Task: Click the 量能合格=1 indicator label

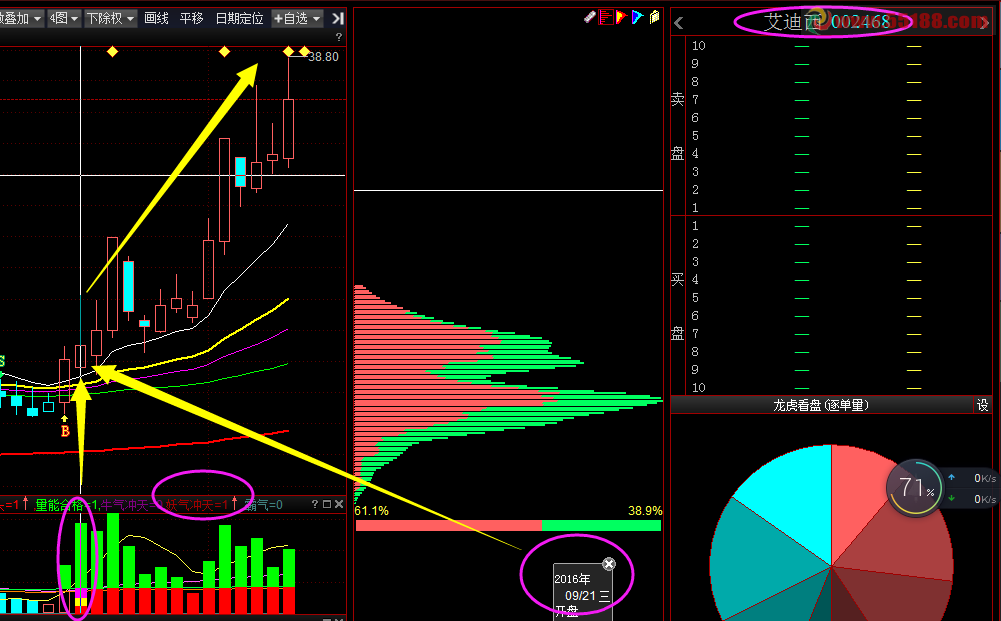Action: click(66, 505)
